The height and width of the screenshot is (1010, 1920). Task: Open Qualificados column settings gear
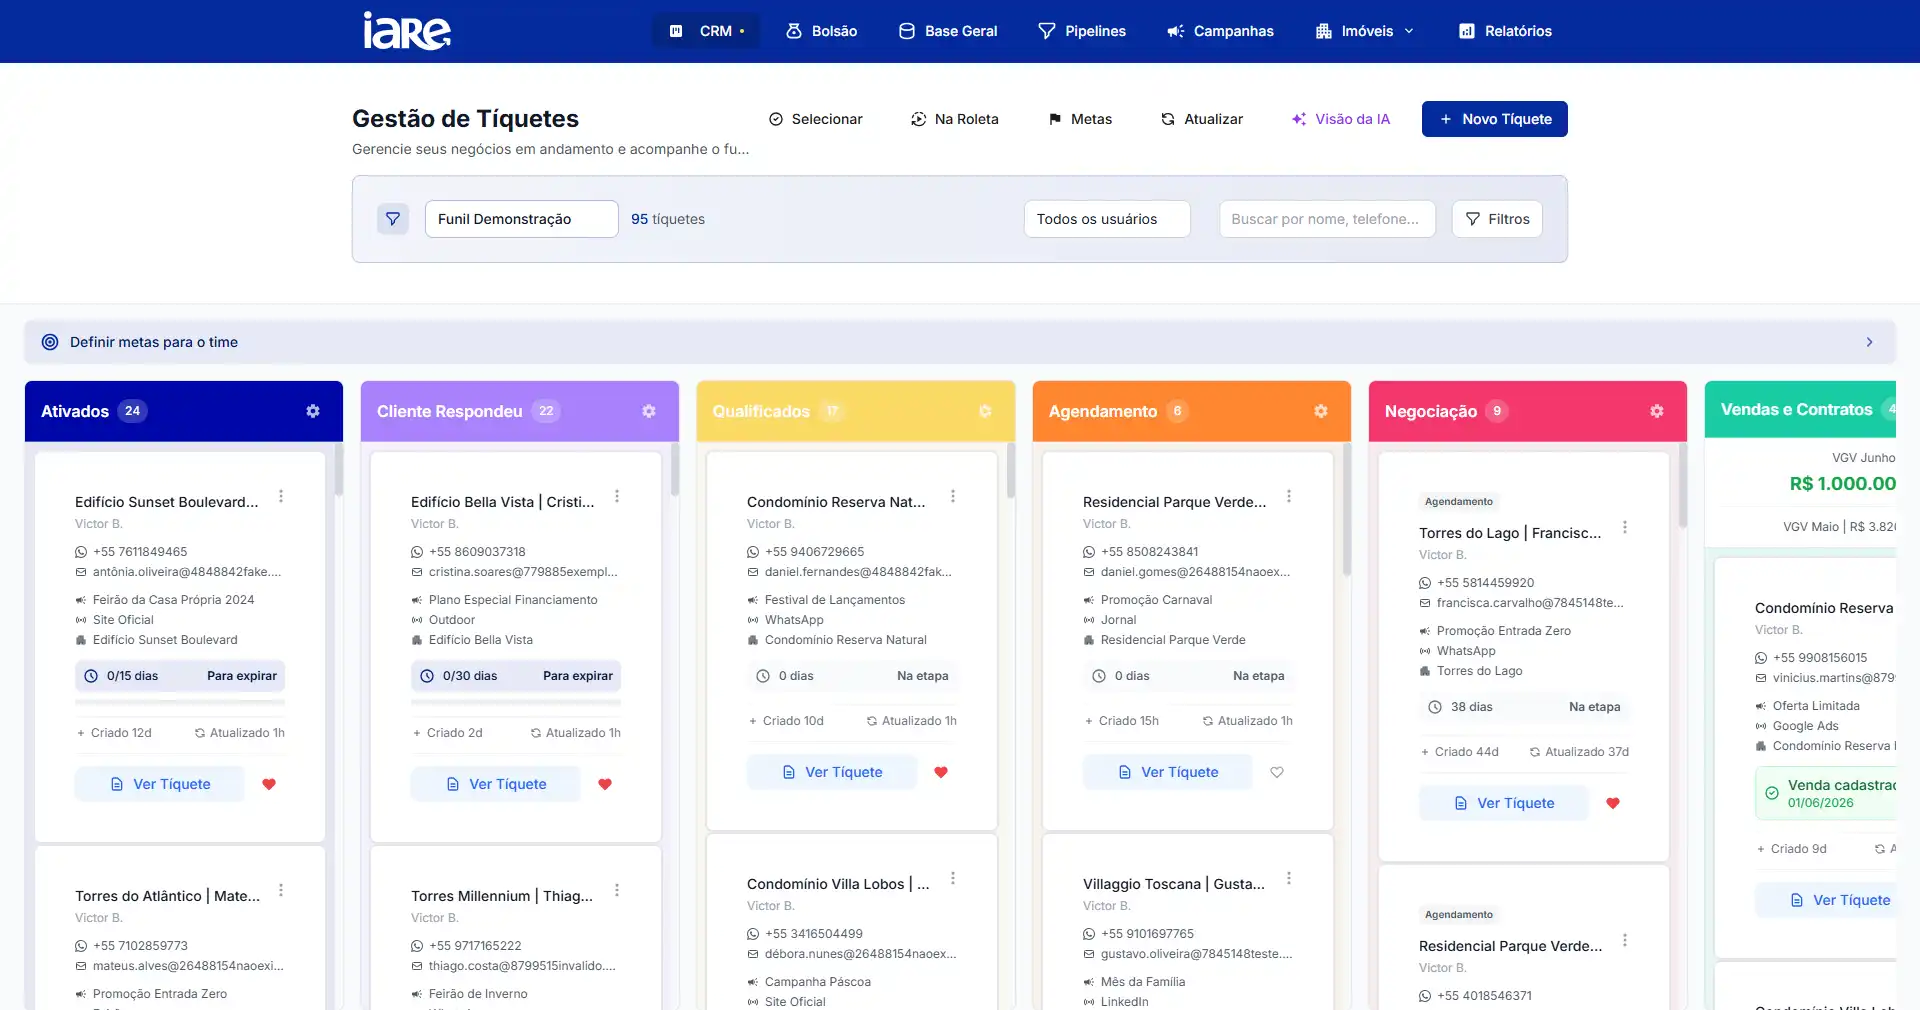click(985, 411)
